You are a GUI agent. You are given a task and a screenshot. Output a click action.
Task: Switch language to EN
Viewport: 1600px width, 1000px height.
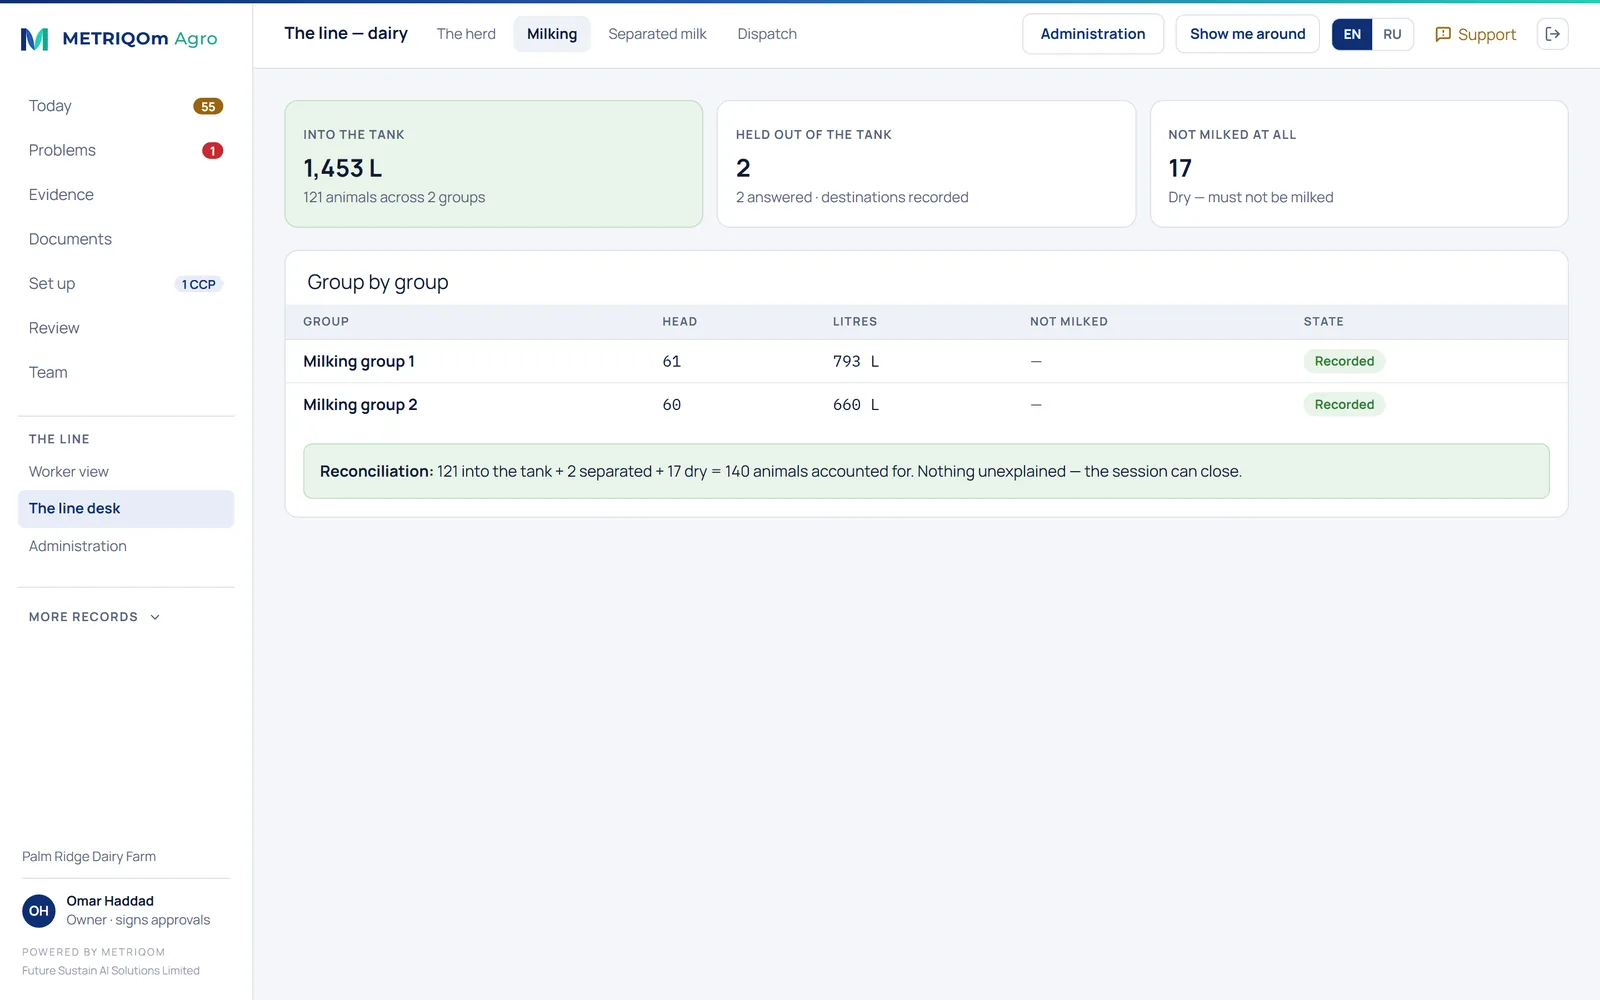1352,34
